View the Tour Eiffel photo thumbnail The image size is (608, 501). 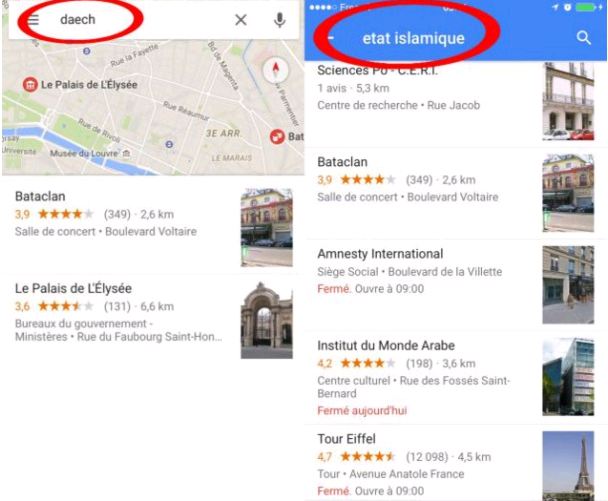coord(568,466)
